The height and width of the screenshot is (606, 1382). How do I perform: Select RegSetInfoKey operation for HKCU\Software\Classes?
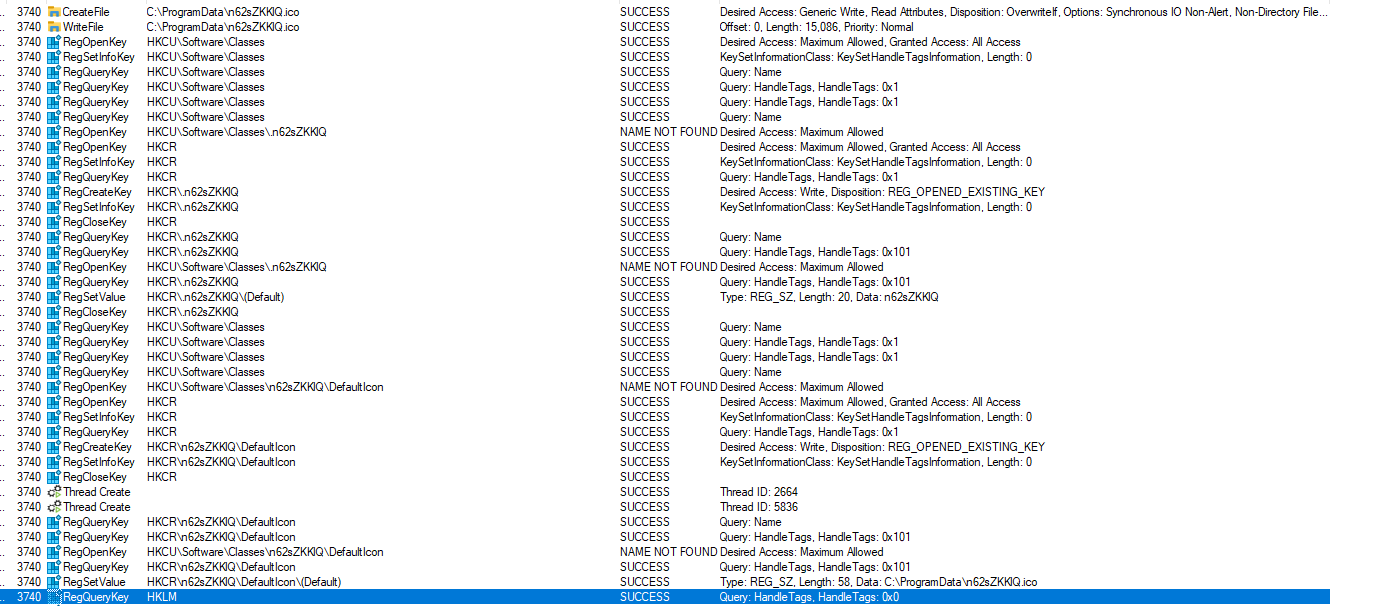tap(98, 57)
